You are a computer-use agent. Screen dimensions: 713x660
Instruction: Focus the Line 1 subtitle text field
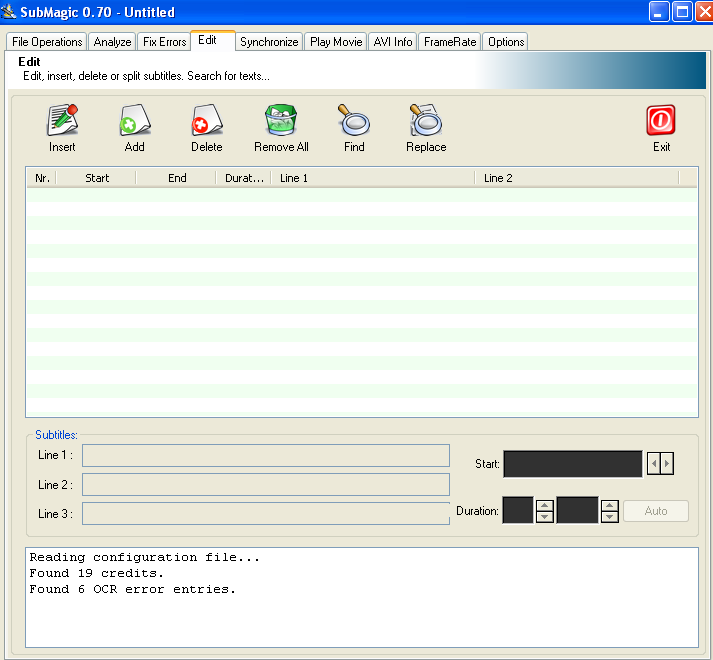pyautogui.click(x=266, y=455)
